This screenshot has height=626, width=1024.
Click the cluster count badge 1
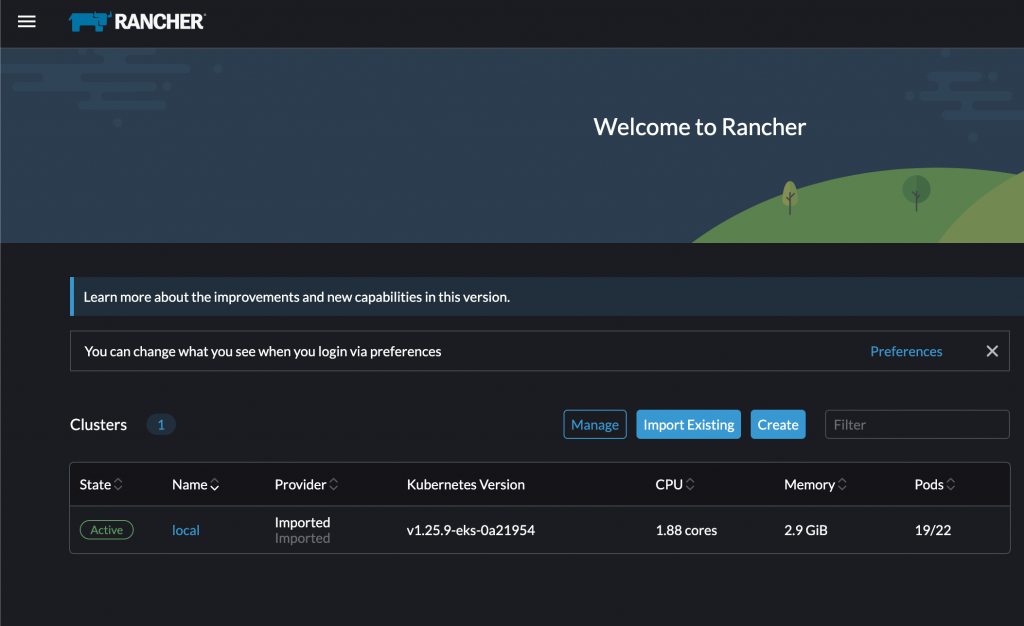pyautogui.click(x=161, y=424)
